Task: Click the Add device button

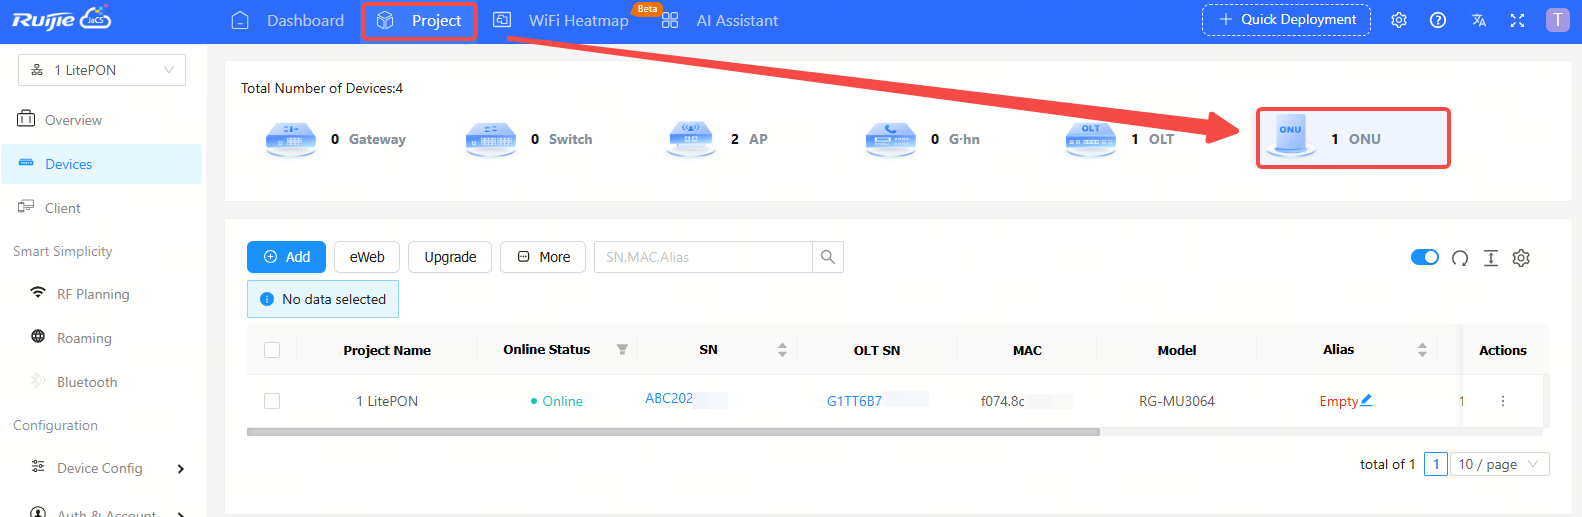Action: click(286, 257)
